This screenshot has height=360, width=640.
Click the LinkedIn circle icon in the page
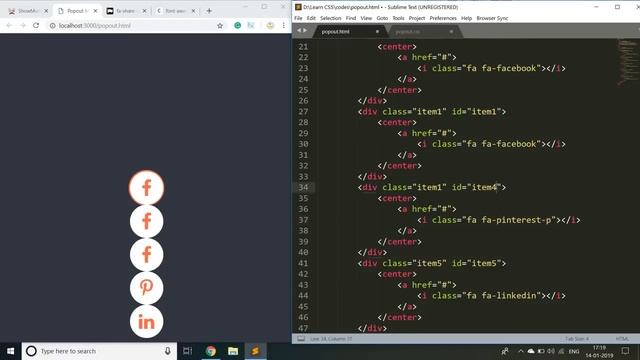click(x=147, y=322)
